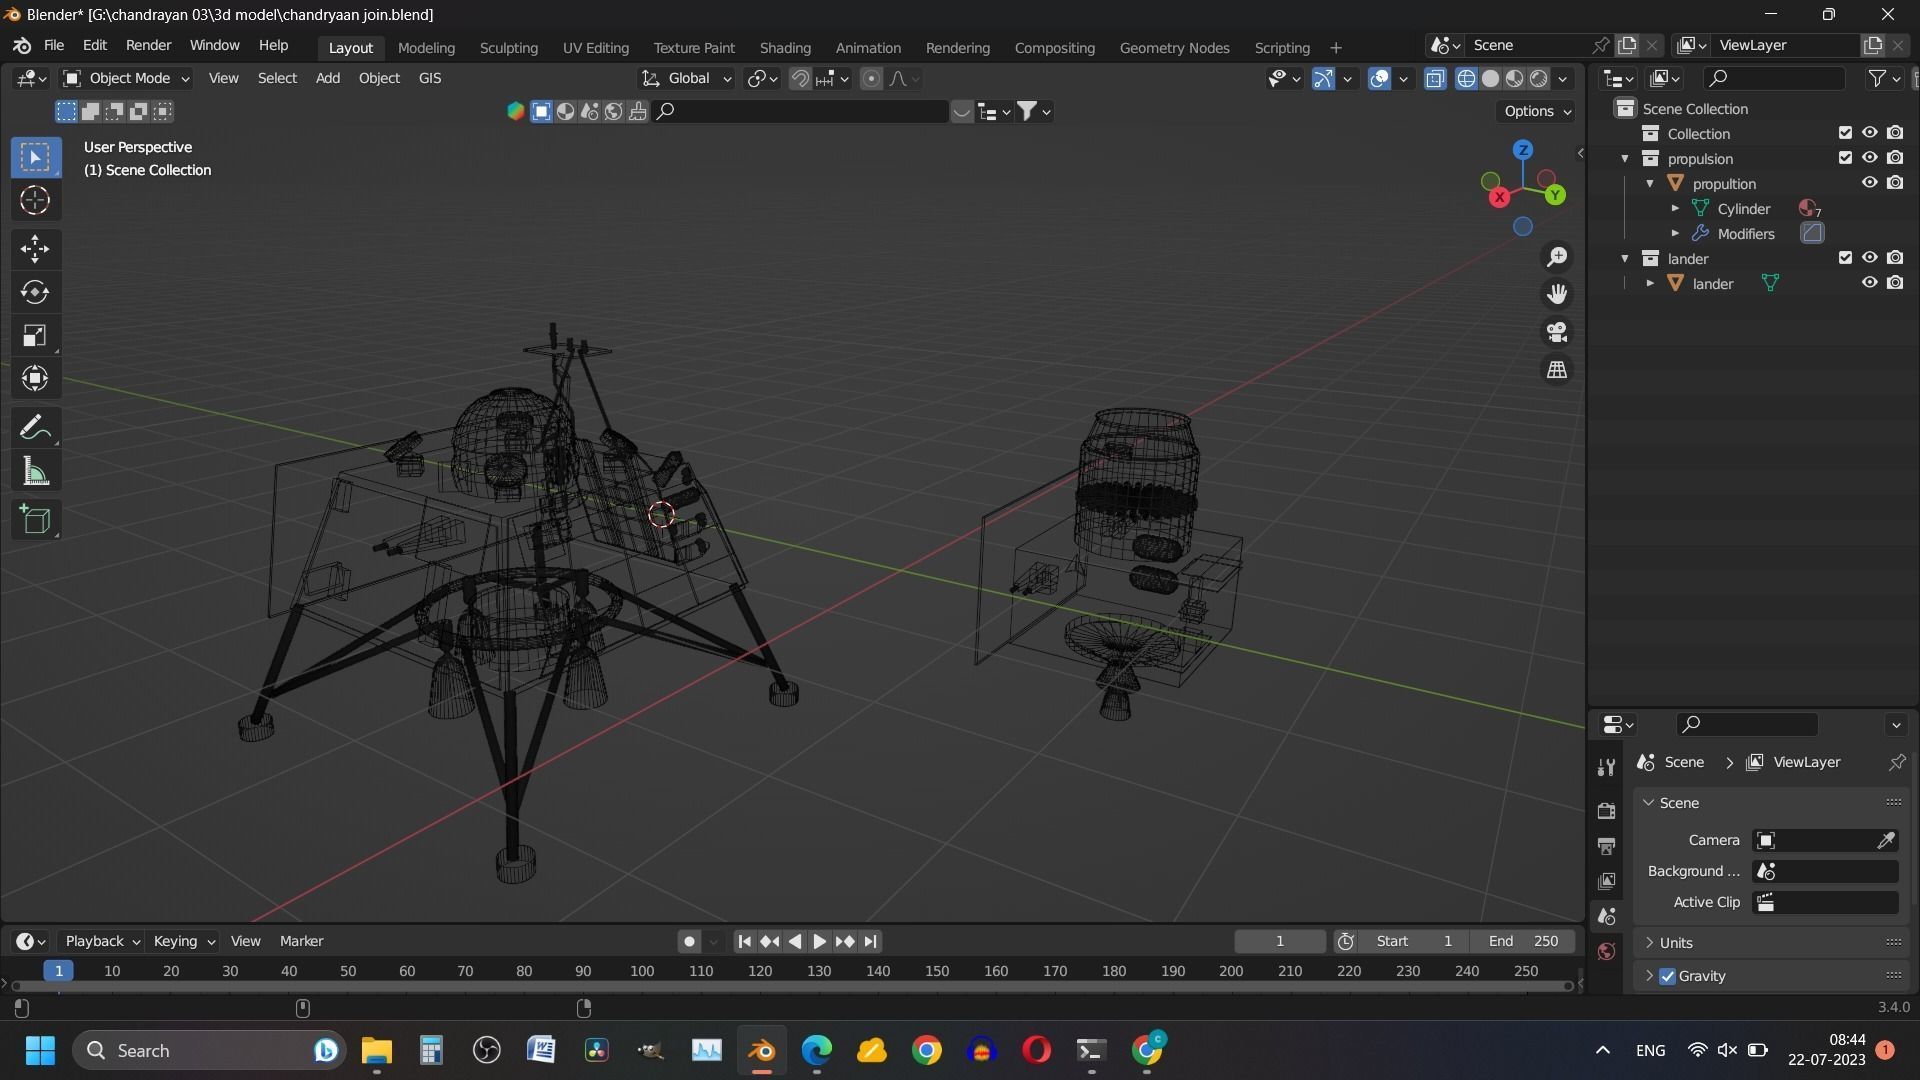Select the Rotate tool
The height and width of the screenshot is (1080, 1920).
[35, 292]
